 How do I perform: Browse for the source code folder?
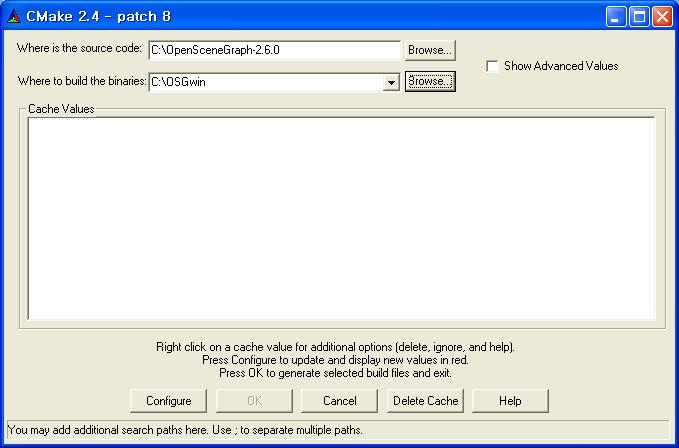(430, 50)
